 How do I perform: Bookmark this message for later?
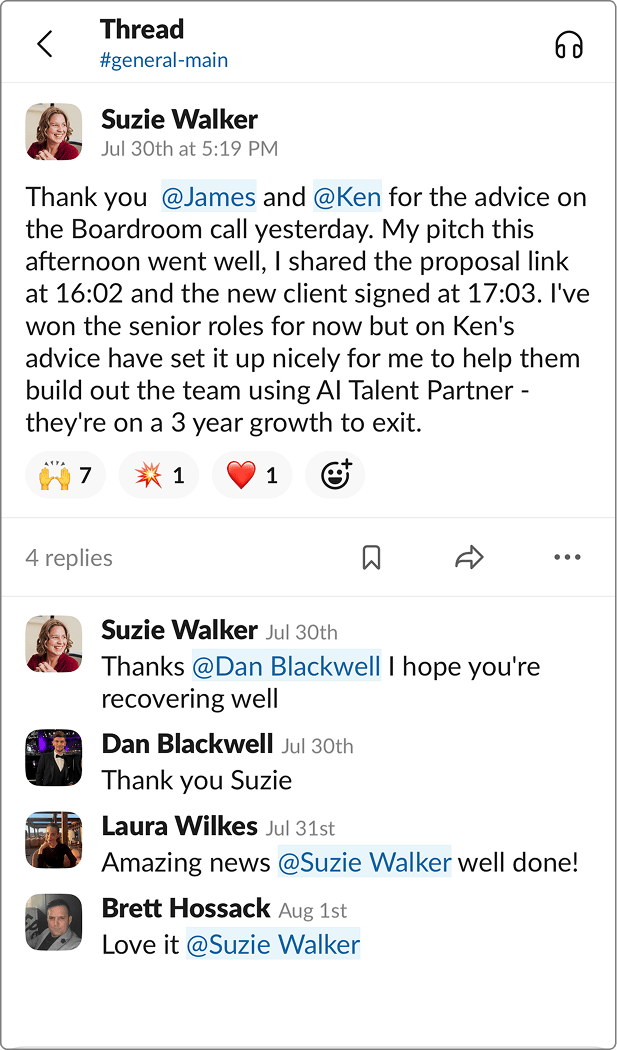pyautogui.click(x=371, y=558)
